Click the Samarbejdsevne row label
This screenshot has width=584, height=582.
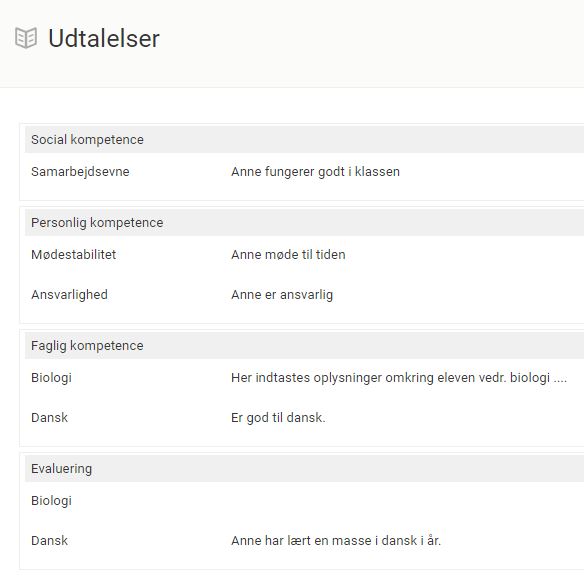[x=80, y=172]
